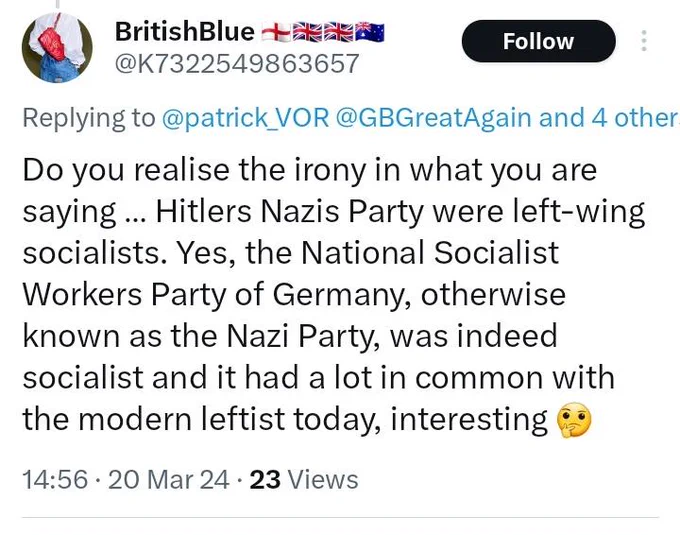Click the 'Do you realise the irony' line
680x535 pixels.
310,170
